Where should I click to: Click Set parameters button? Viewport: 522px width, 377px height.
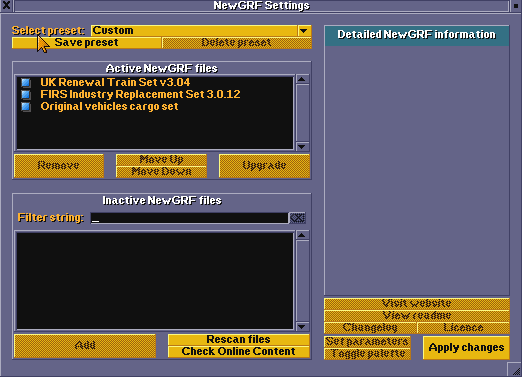point(367,342)
